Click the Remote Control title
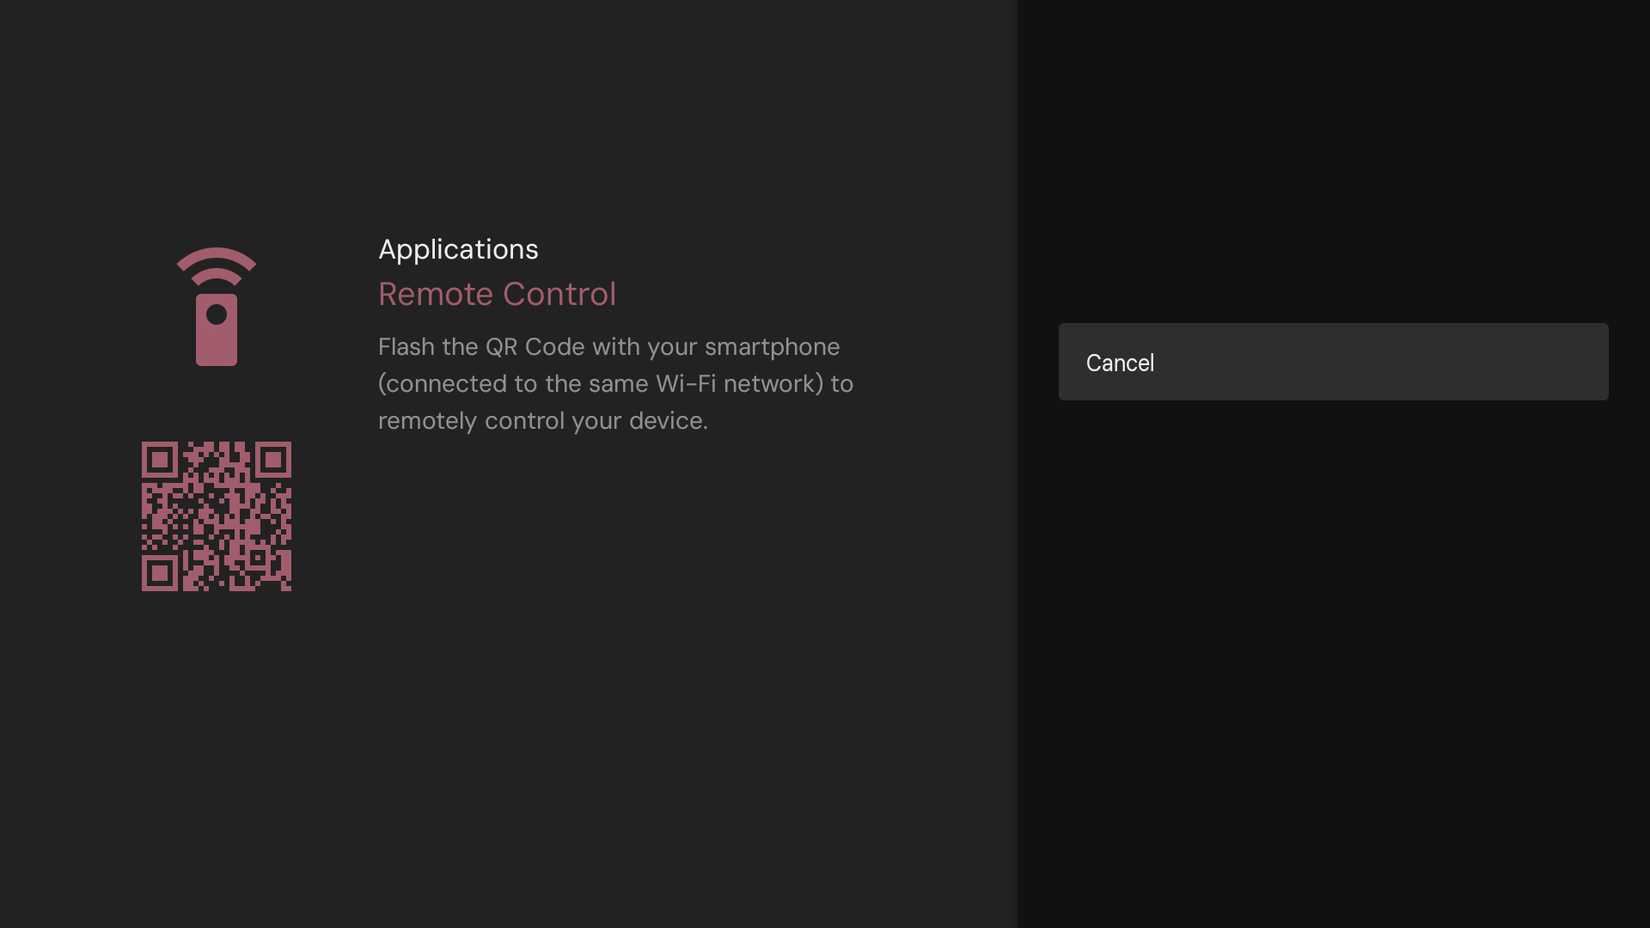Viewport: 1650px width, 928px height. coord(497,294)
